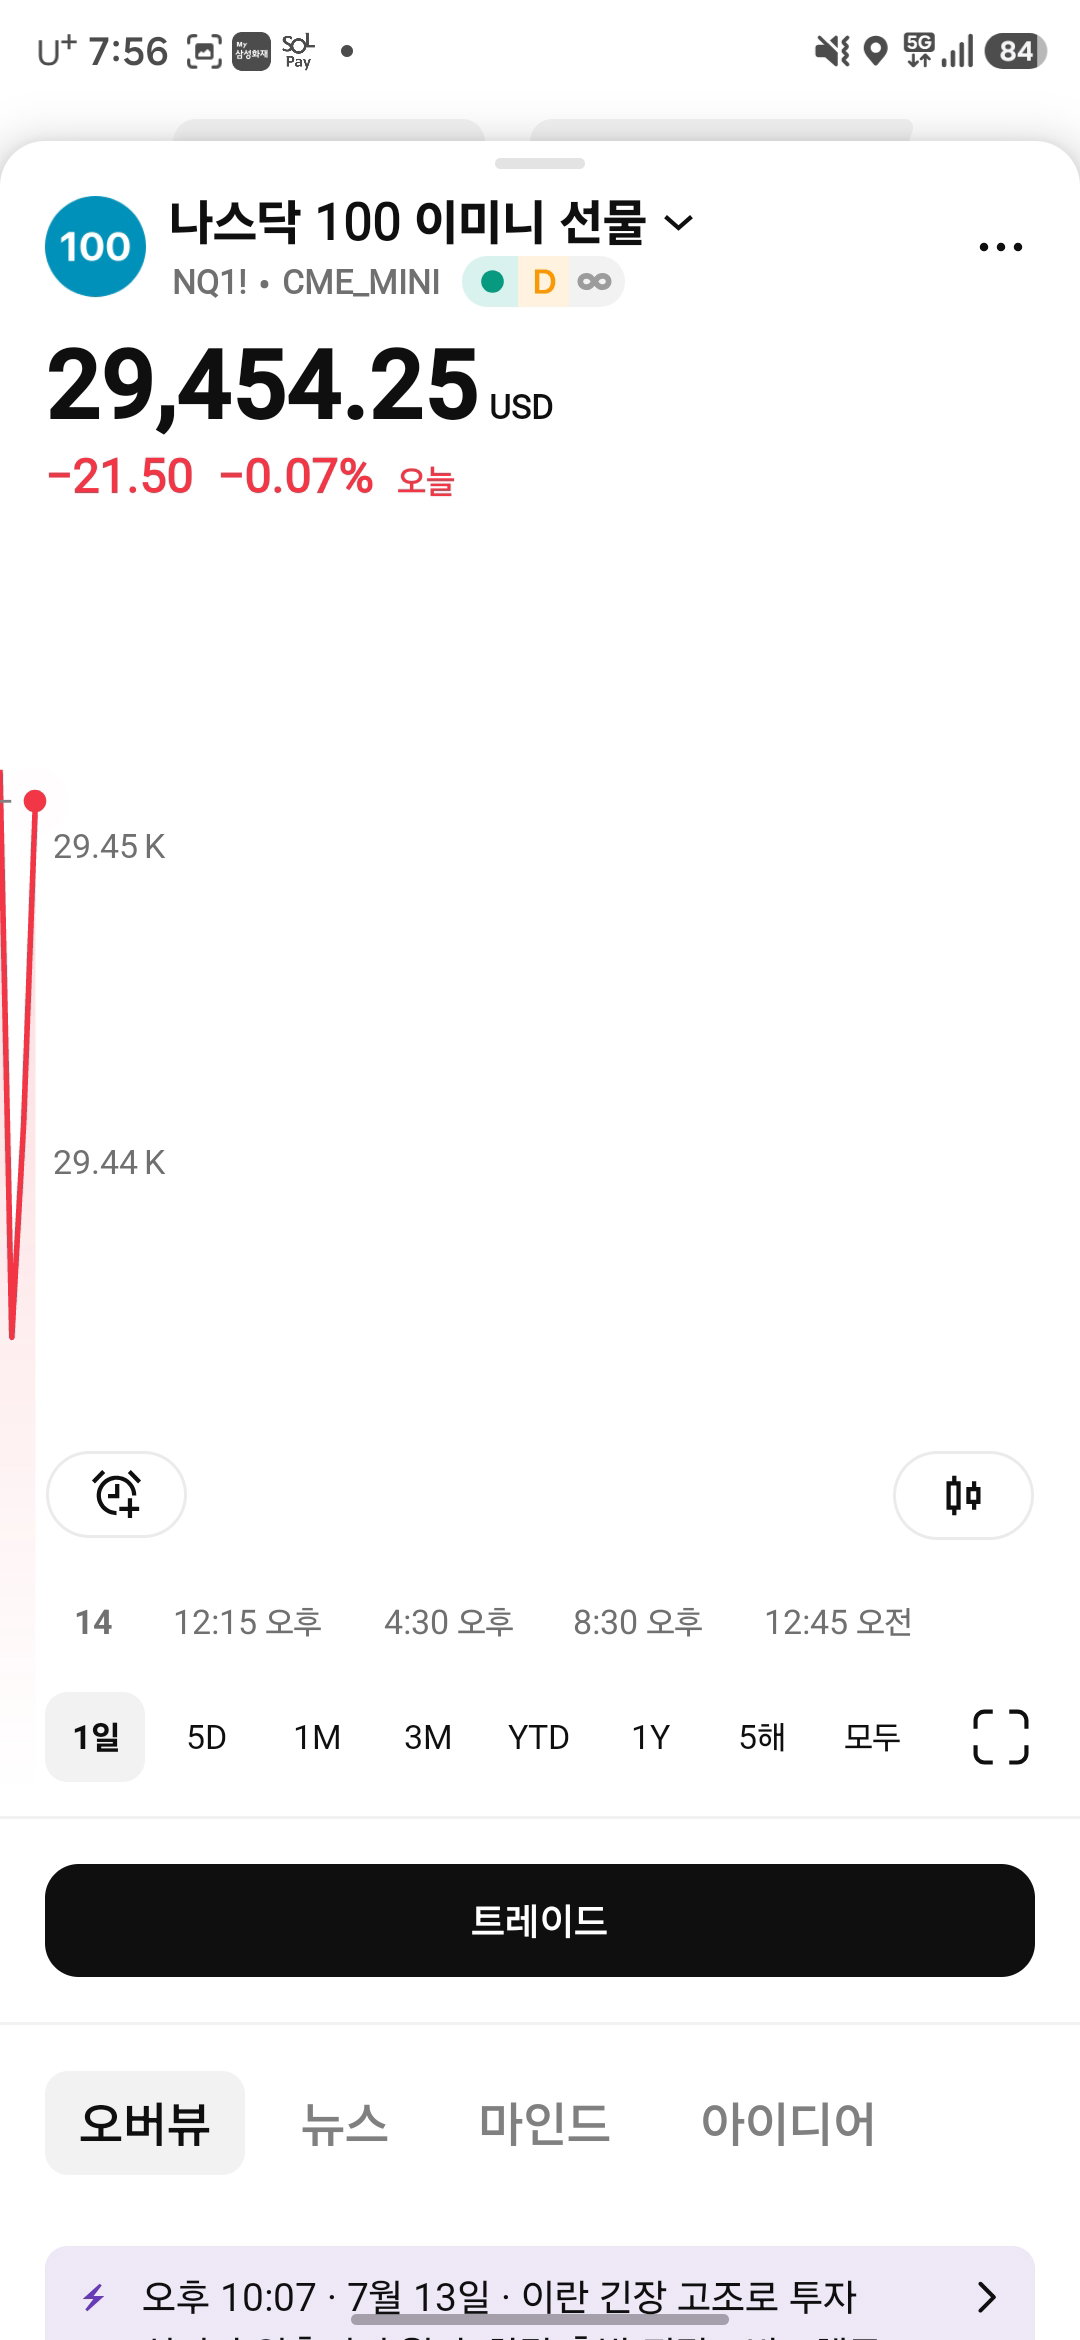Tap the orange D delayed data badge

pyautogui.click(x=544, y=282)
